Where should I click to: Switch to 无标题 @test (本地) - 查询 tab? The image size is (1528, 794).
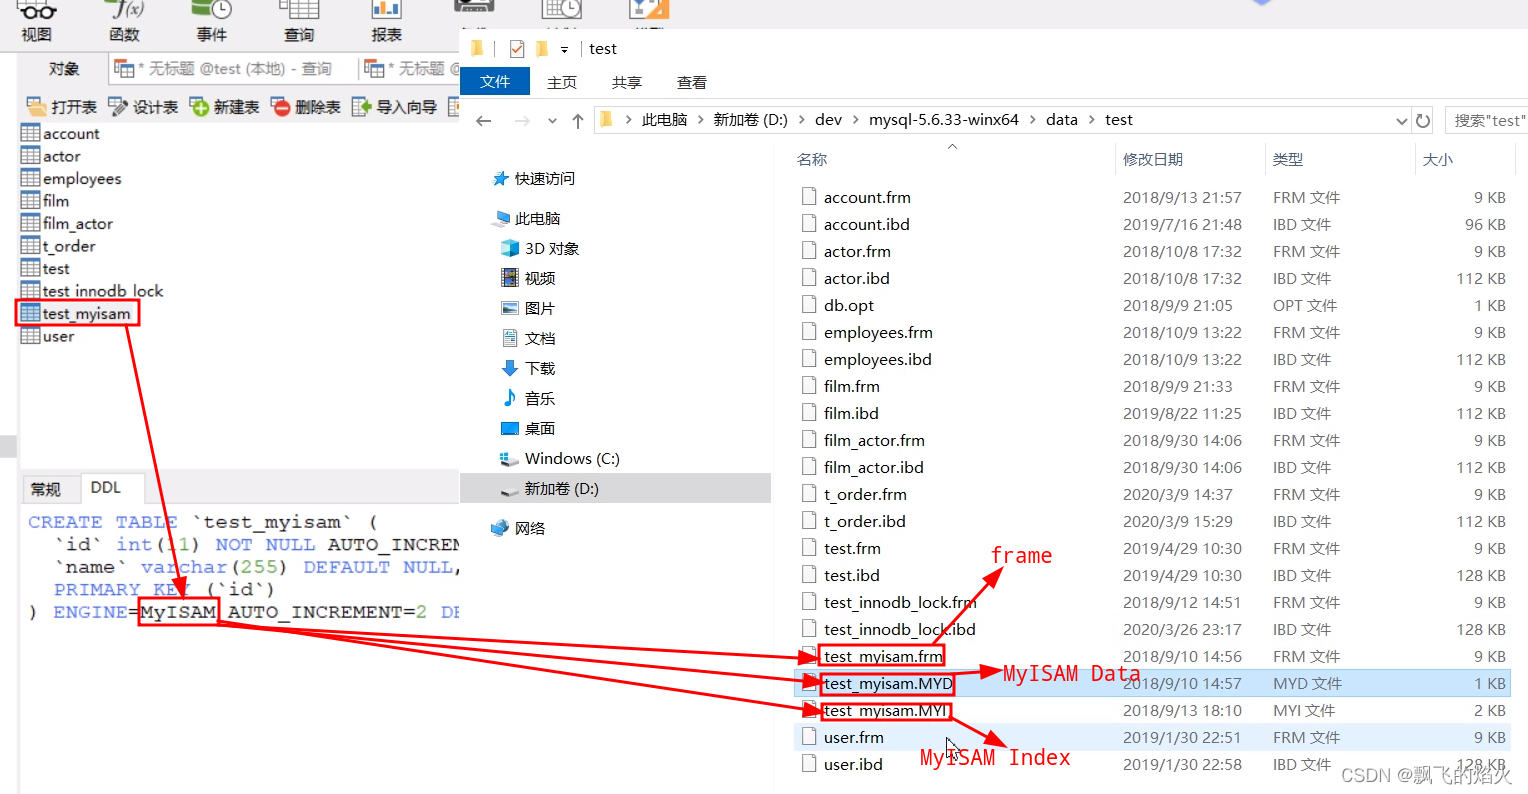[x=232, y=69]
